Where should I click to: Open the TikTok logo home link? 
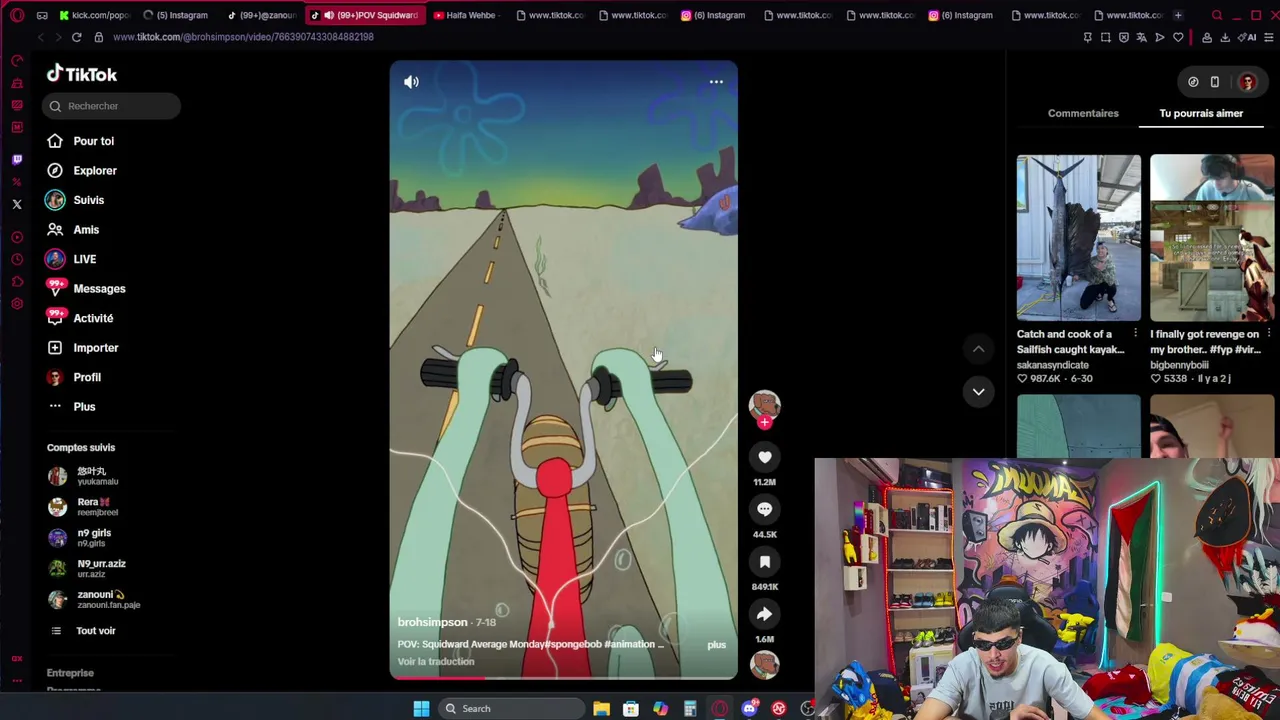point(82,74)
